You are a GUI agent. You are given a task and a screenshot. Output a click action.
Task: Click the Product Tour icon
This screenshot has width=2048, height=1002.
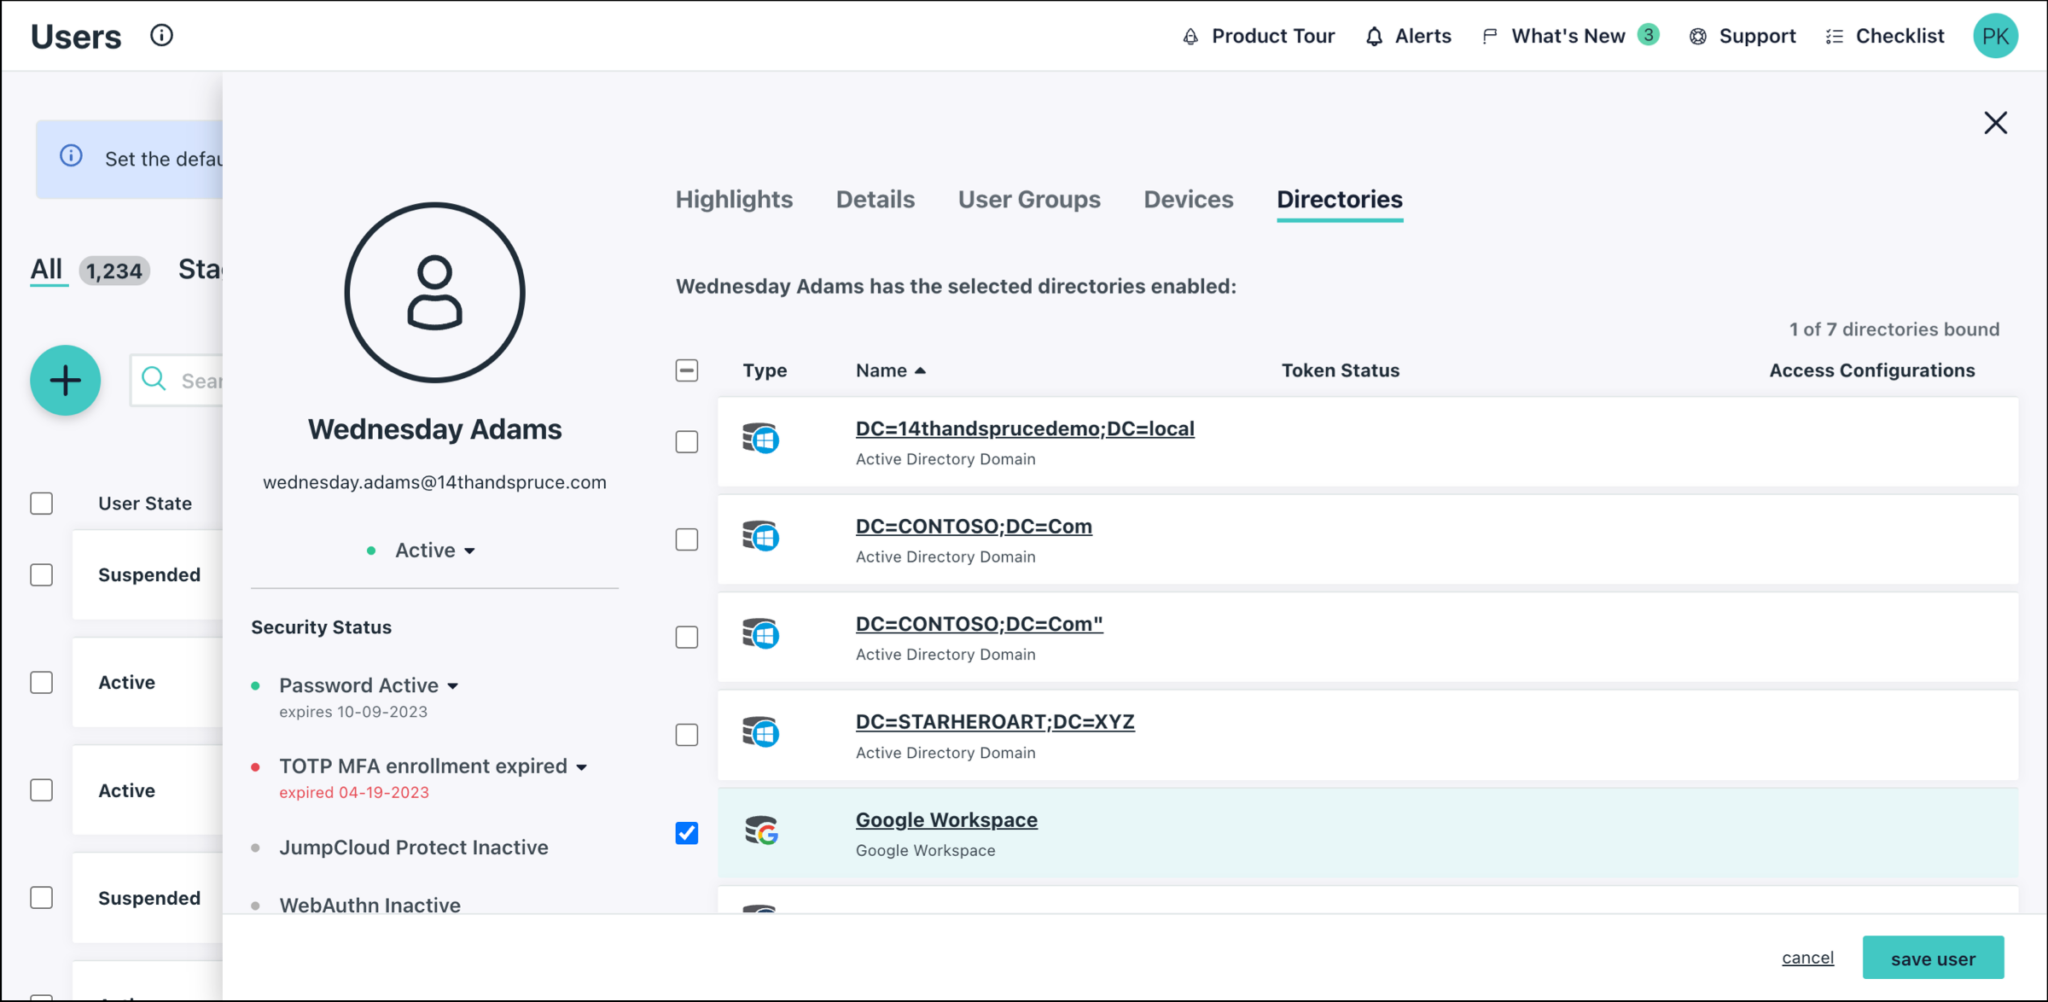coord(1189,35)
